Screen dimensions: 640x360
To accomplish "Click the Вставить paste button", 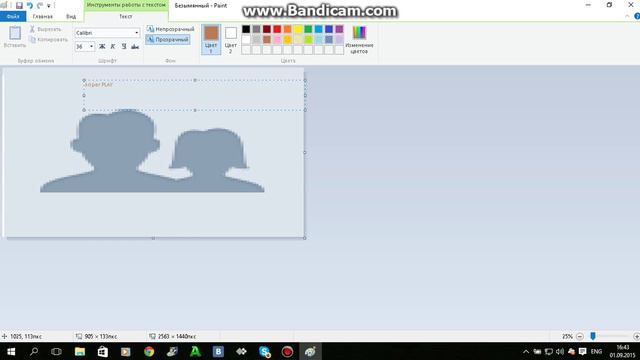I will pos(15,36).
